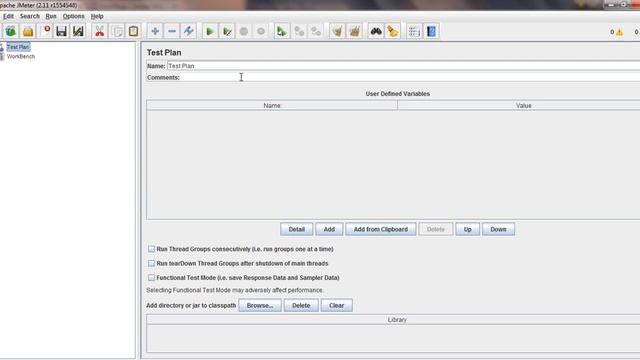This screenshot has height=360, width=640.
Task: Click the Shutdown test icon
Action: 261,31
